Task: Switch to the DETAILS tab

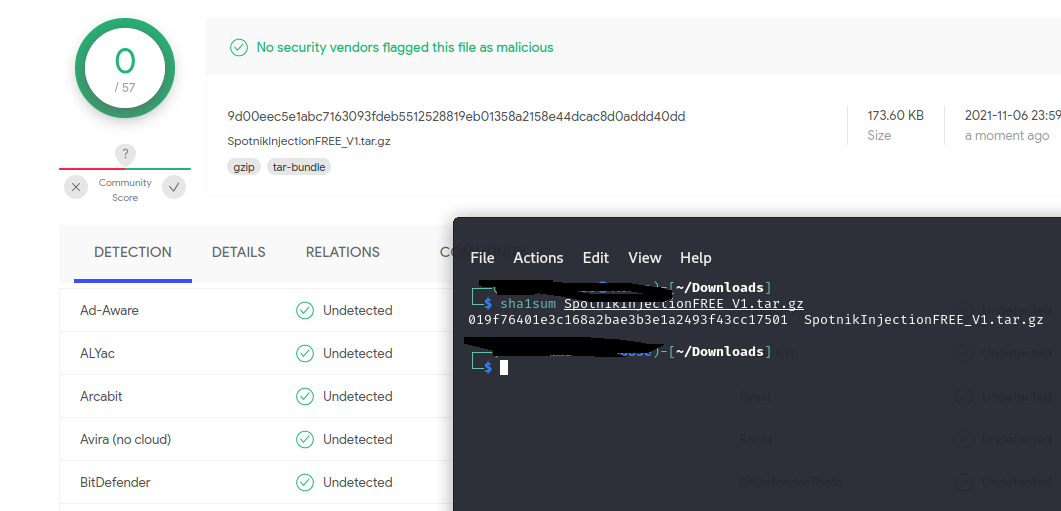Action: [x=238, y=252]
